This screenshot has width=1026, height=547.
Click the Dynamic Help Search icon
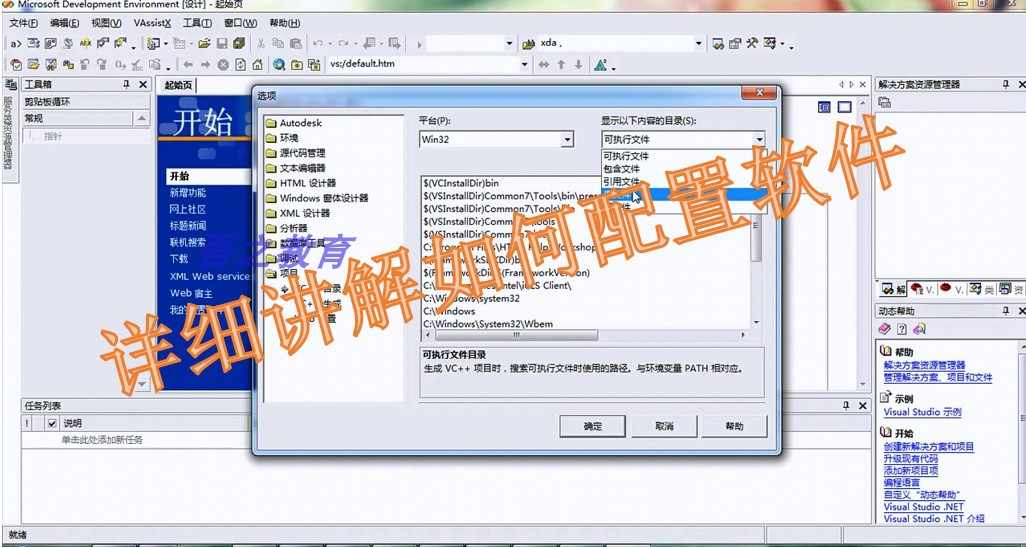click(x=919, y=328)
